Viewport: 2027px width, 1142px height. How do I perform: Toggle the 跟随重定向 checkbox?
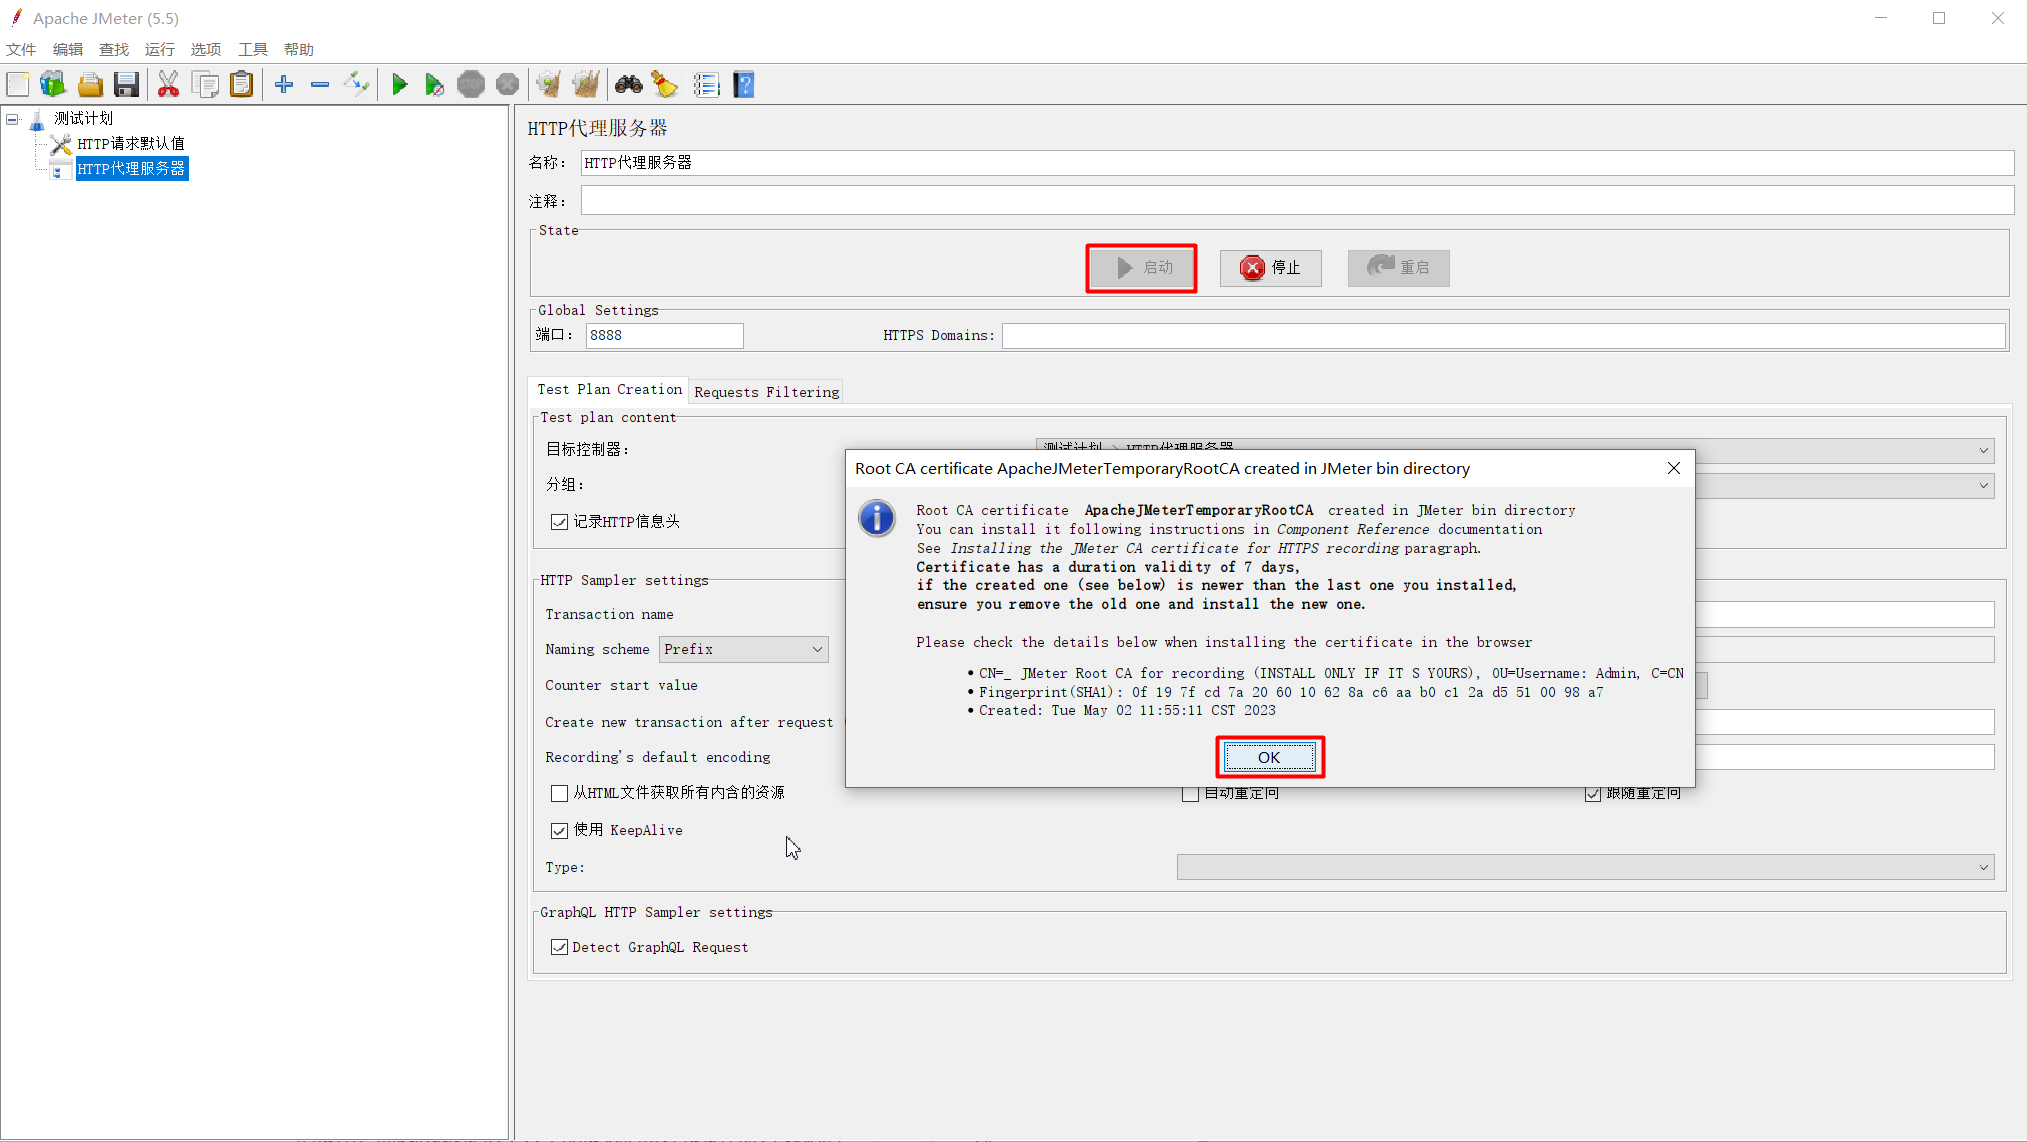[1593, 794]
